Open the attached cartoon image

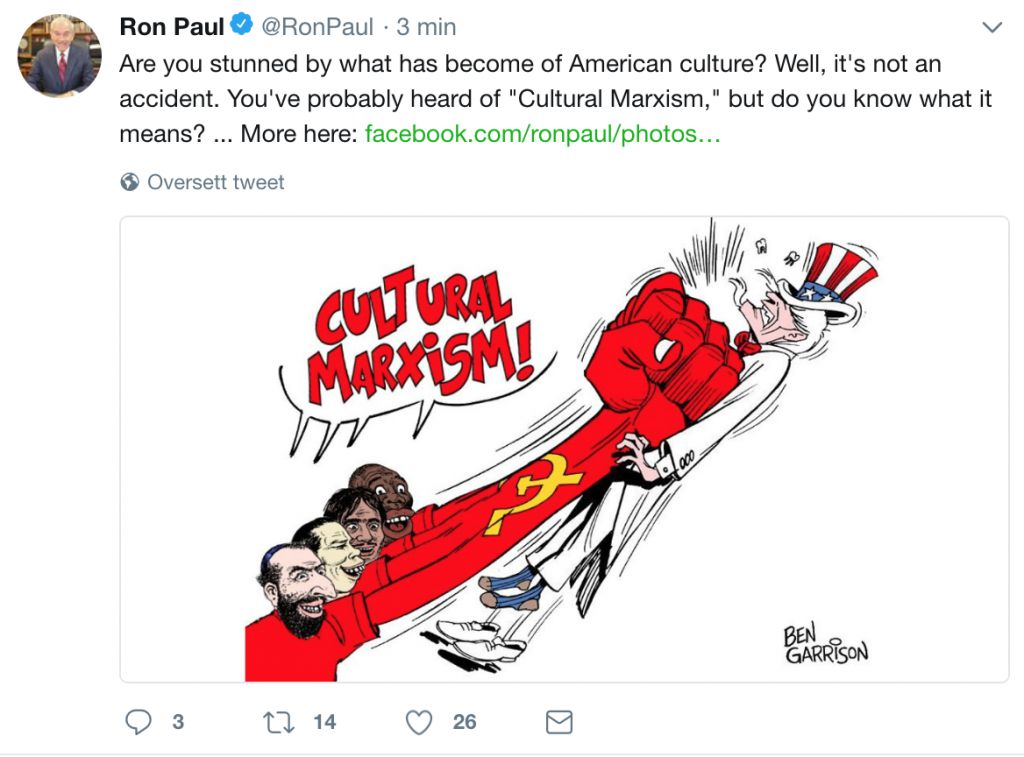(x=564, y=449)
